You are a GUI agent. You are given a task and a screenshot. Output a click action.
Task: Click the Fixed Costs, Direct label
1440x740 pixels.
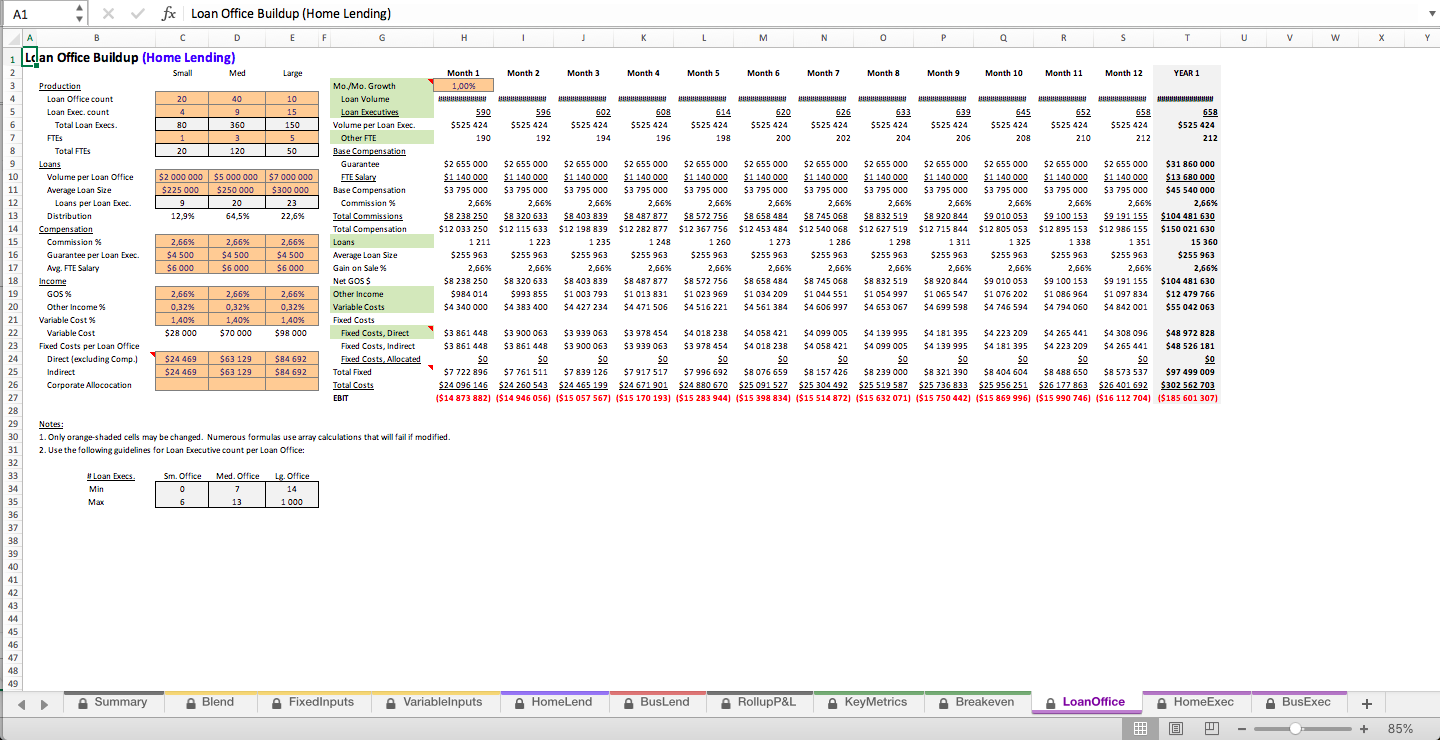tap(382, 333)
